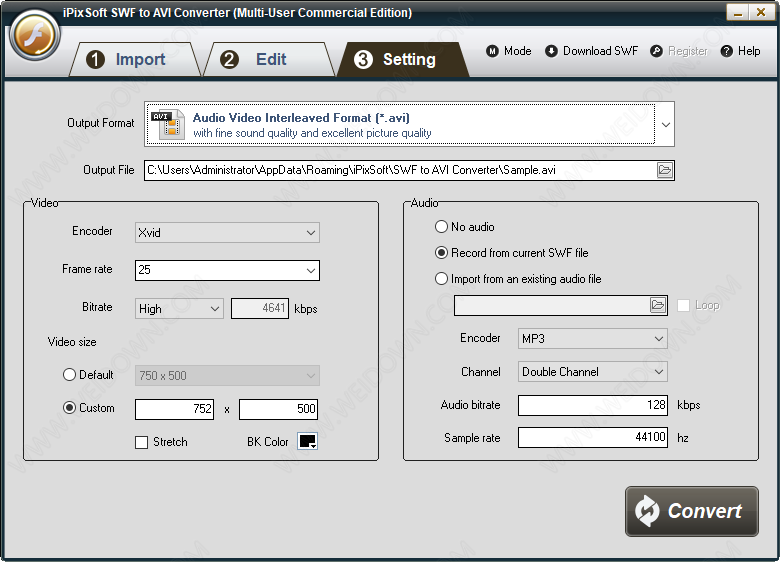Minimize the converter window
This screenshot has height=562, width=780.
pyautogui.click(x=737, y=12)
